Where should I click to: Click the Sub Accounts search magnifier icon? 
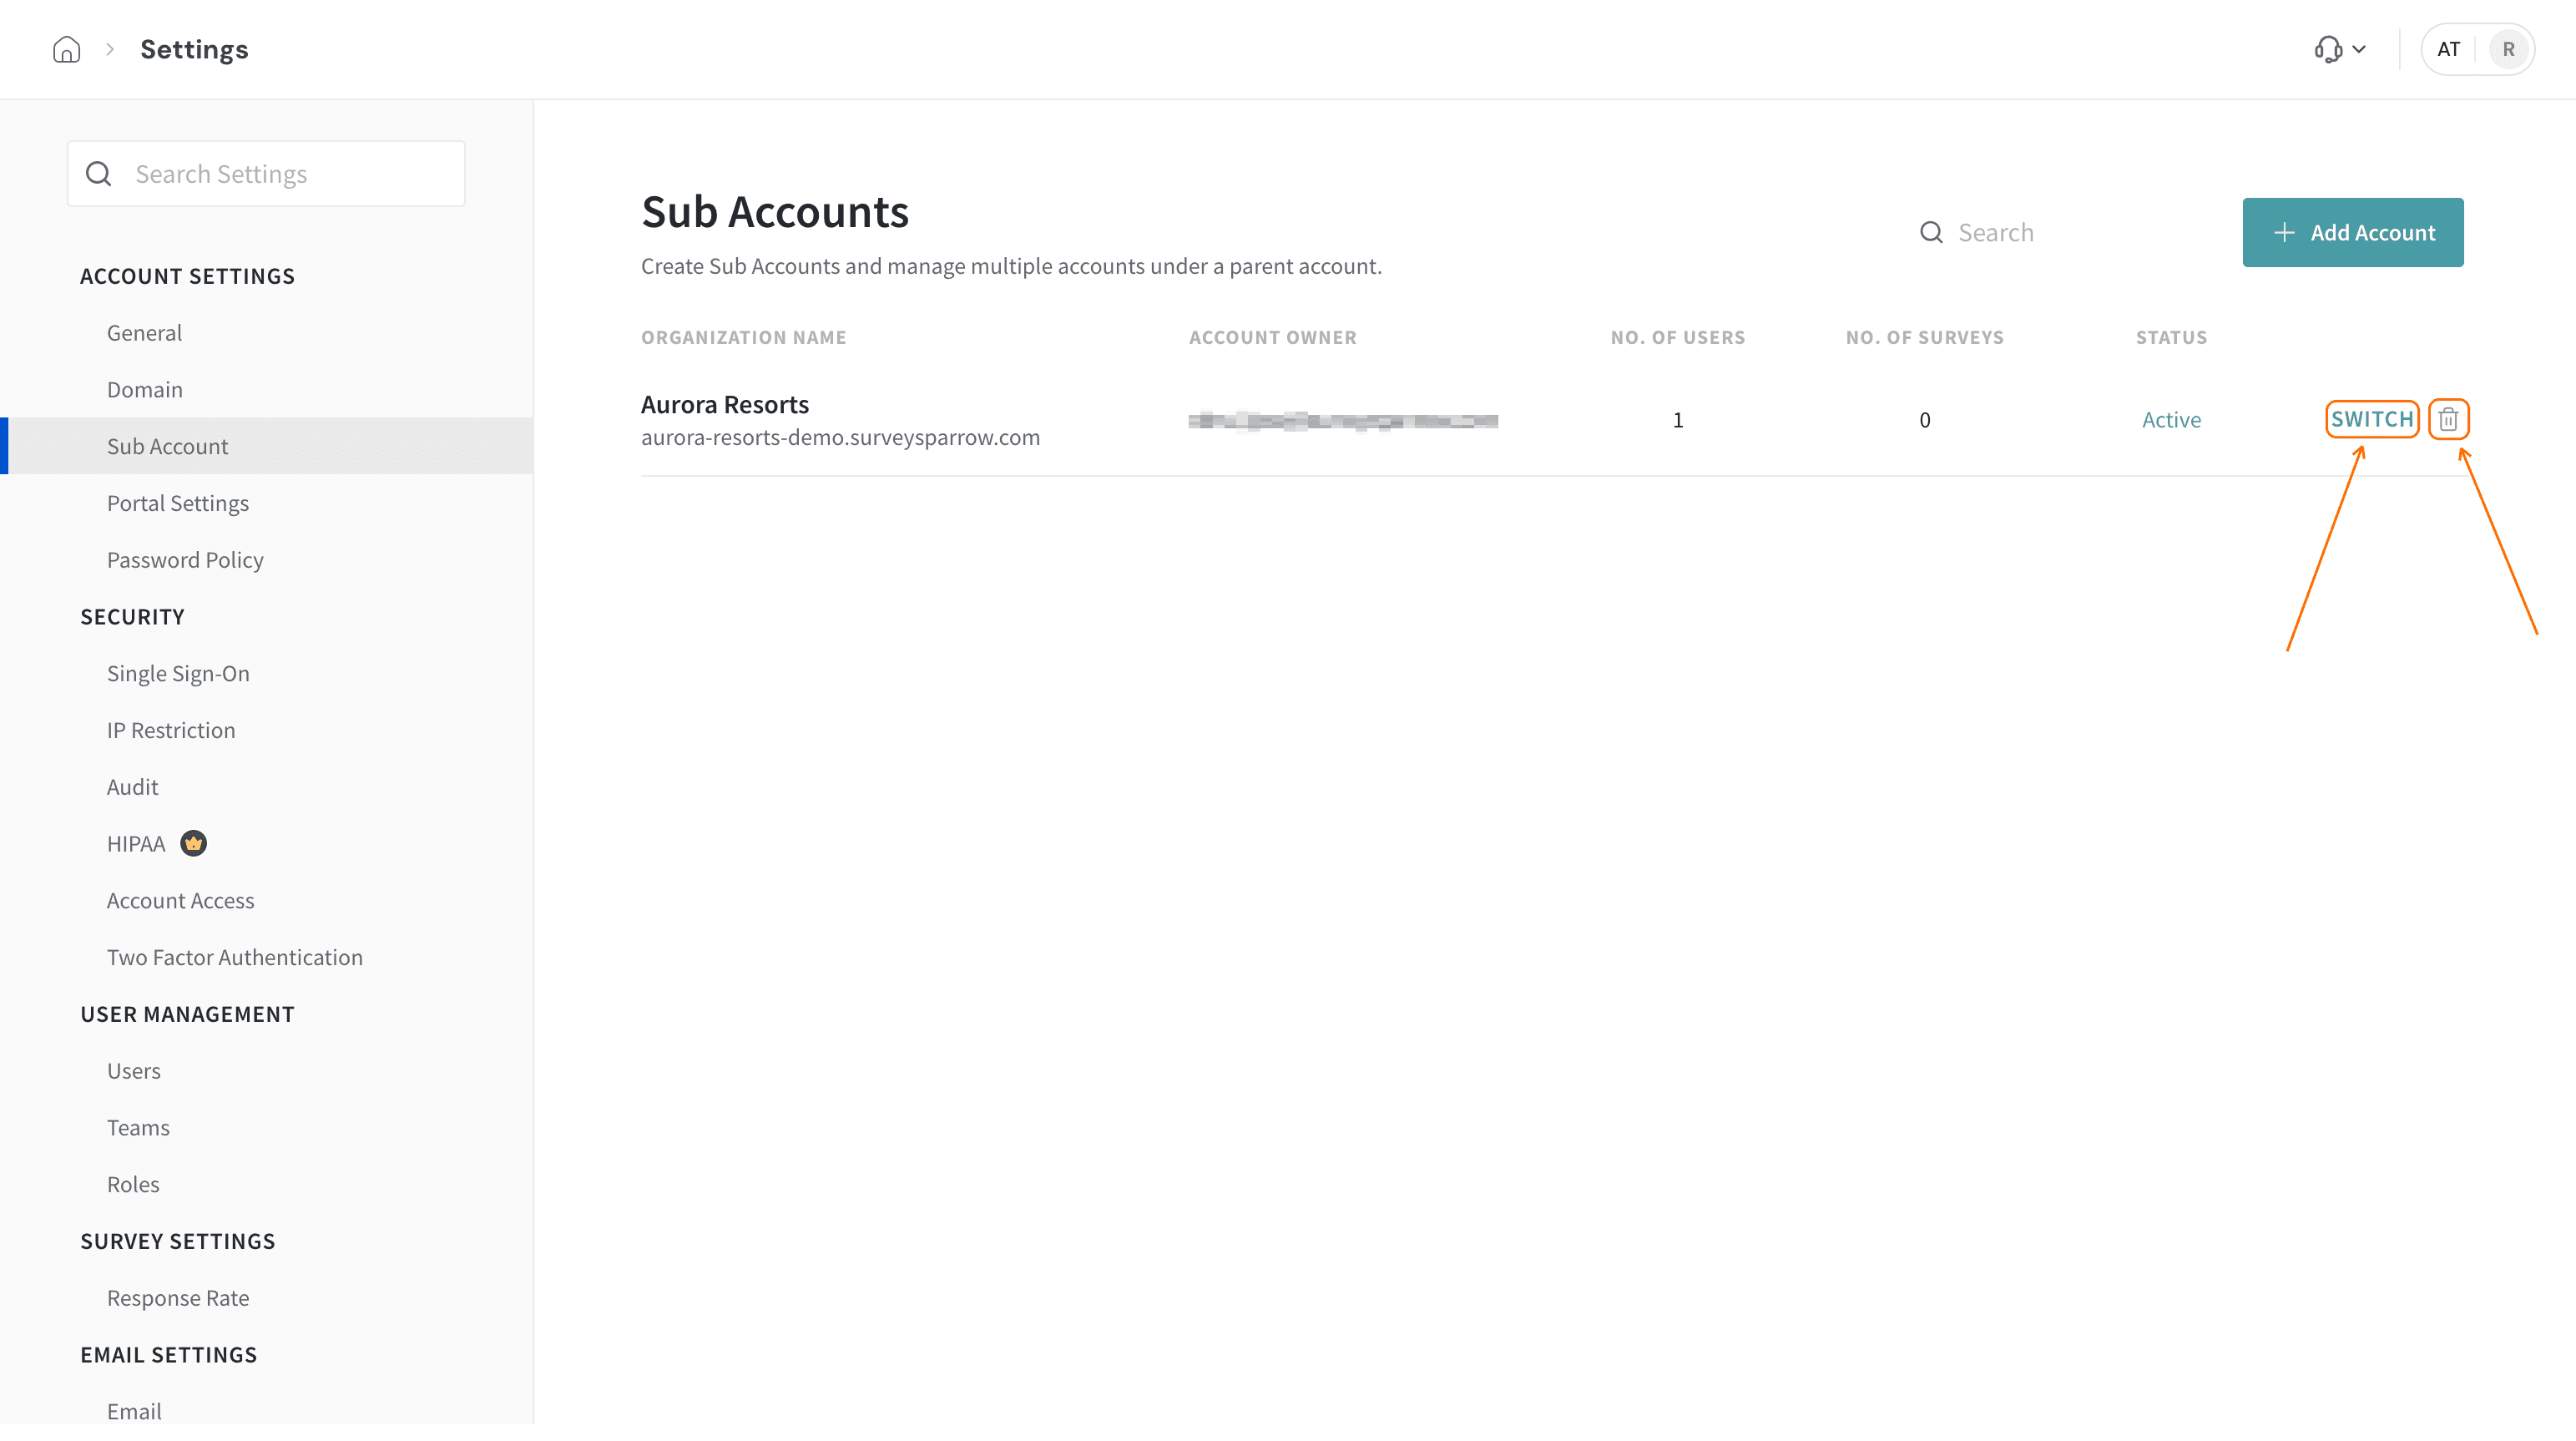(1931, 232)
